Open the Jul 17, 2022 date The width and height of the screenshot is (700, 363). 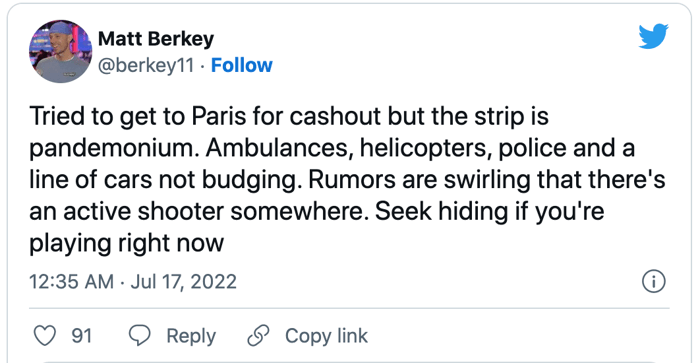coord(183,282)
